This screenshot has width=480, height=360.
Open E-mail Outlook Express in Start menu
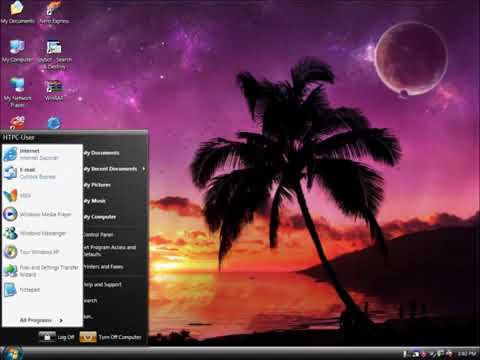coord(42,173)
